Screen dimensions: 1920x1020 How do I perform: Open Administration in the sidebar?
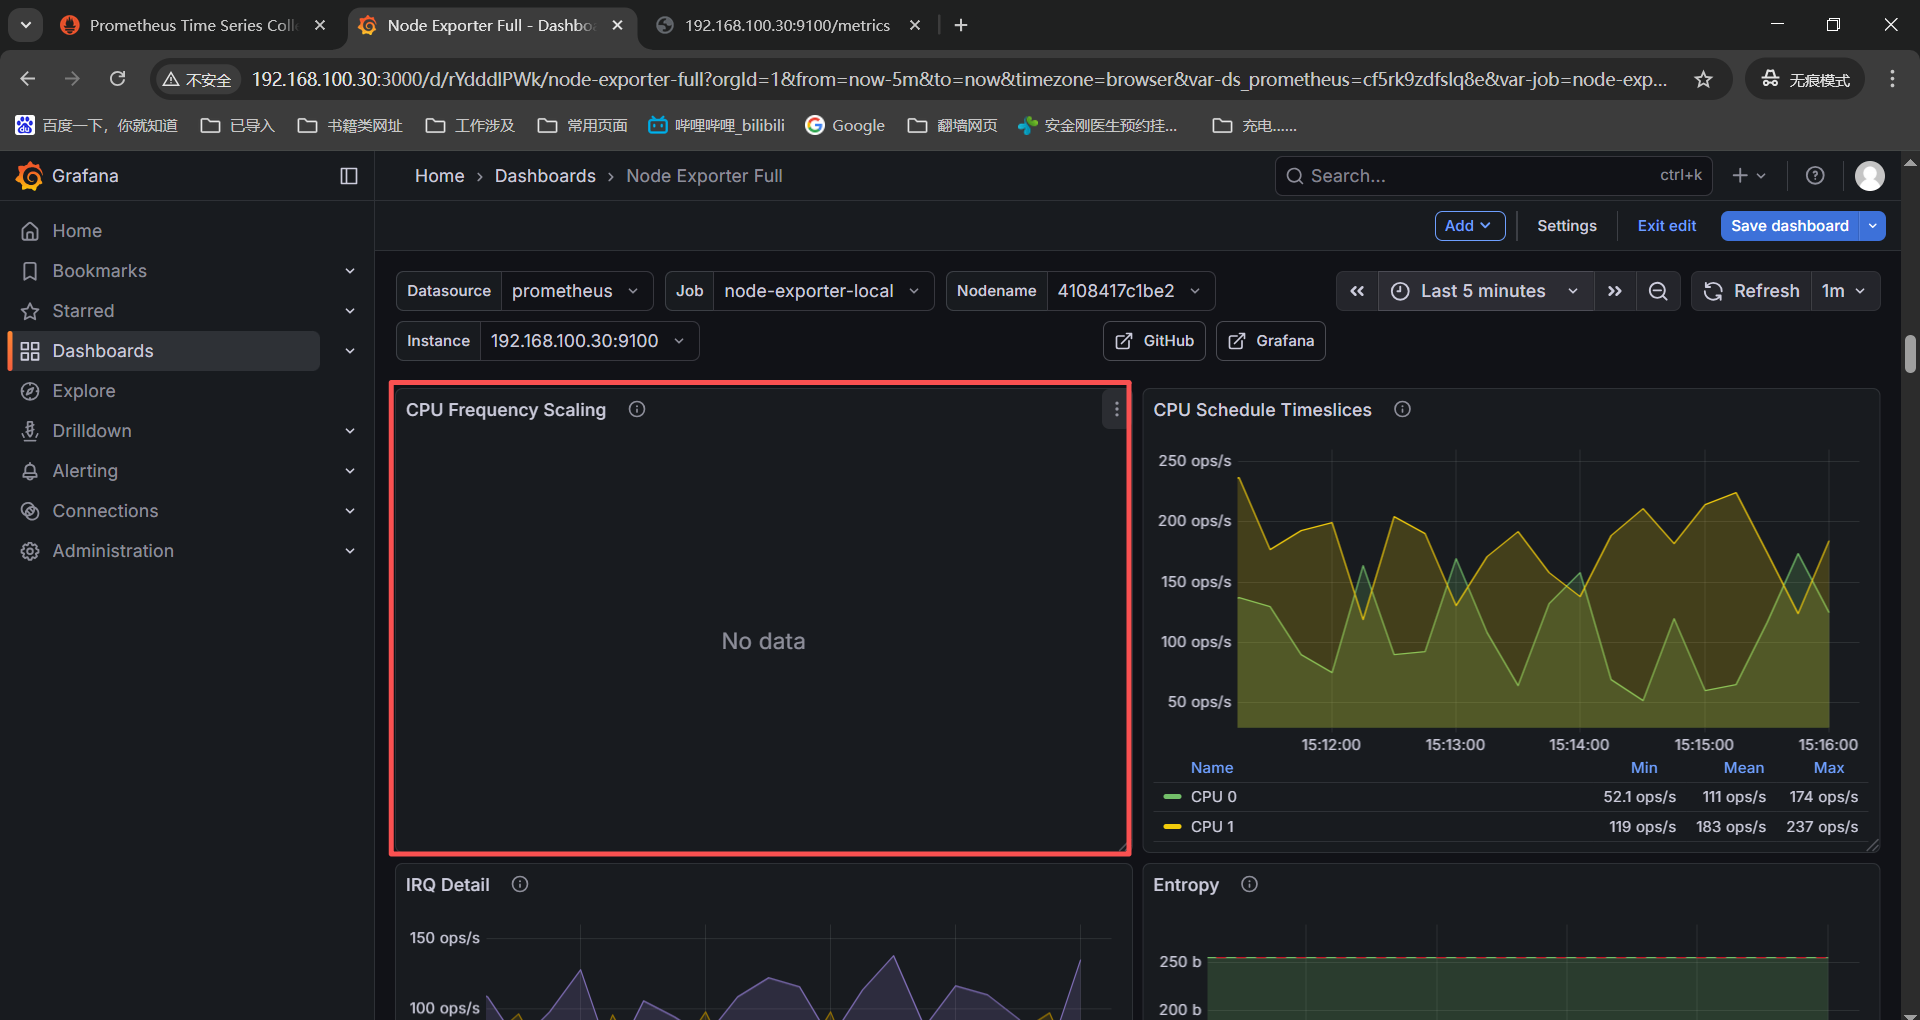(113, 551)
